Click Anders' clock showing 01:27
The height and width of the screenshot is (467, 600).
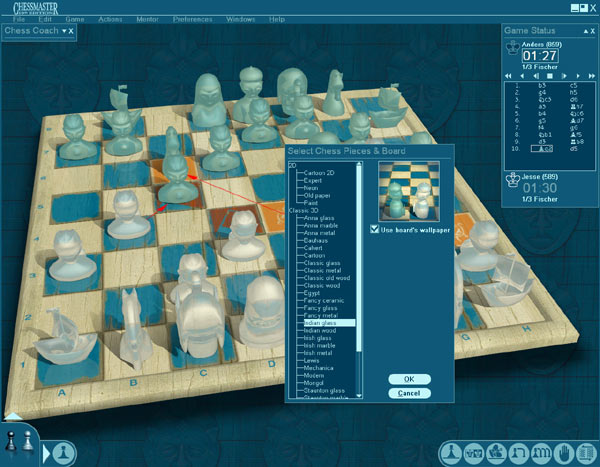coord(540,56)
